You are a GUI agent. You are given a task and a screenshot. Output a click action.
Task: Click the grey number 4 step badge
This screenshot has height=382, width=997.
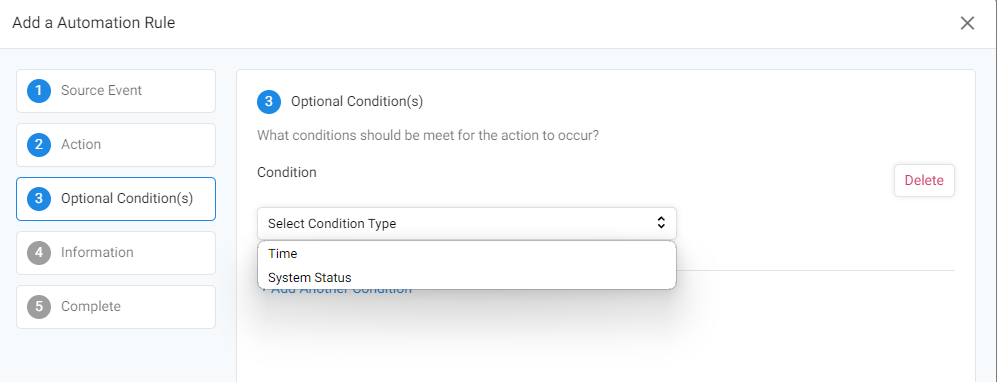pos(39,253)
